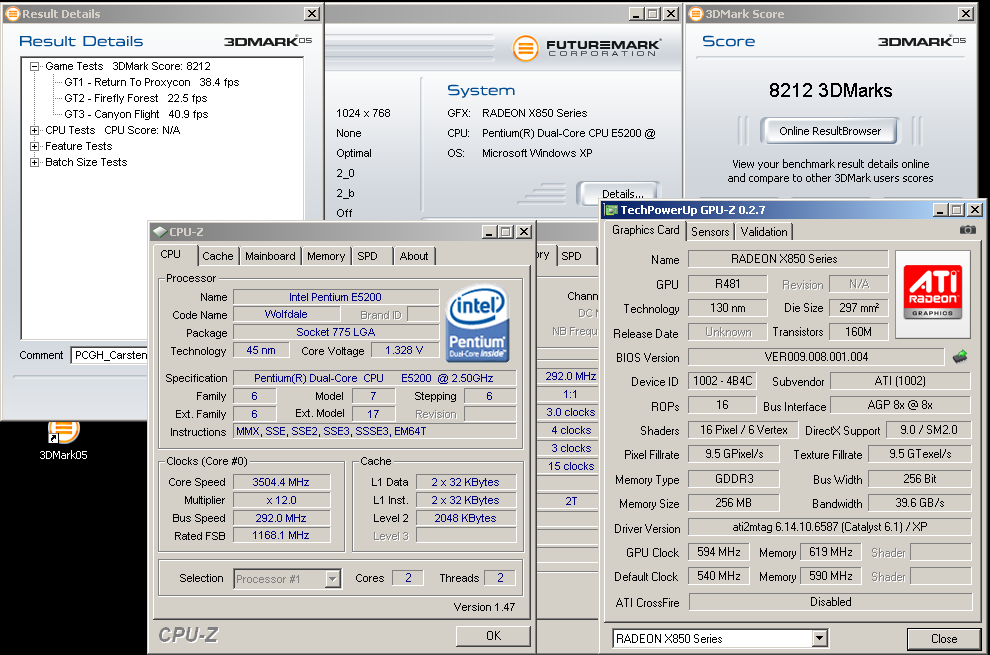This screenshot has height=655, width=990.
Task: Click the CPU-Z title bar icon
Action: [x=160, y=232]
